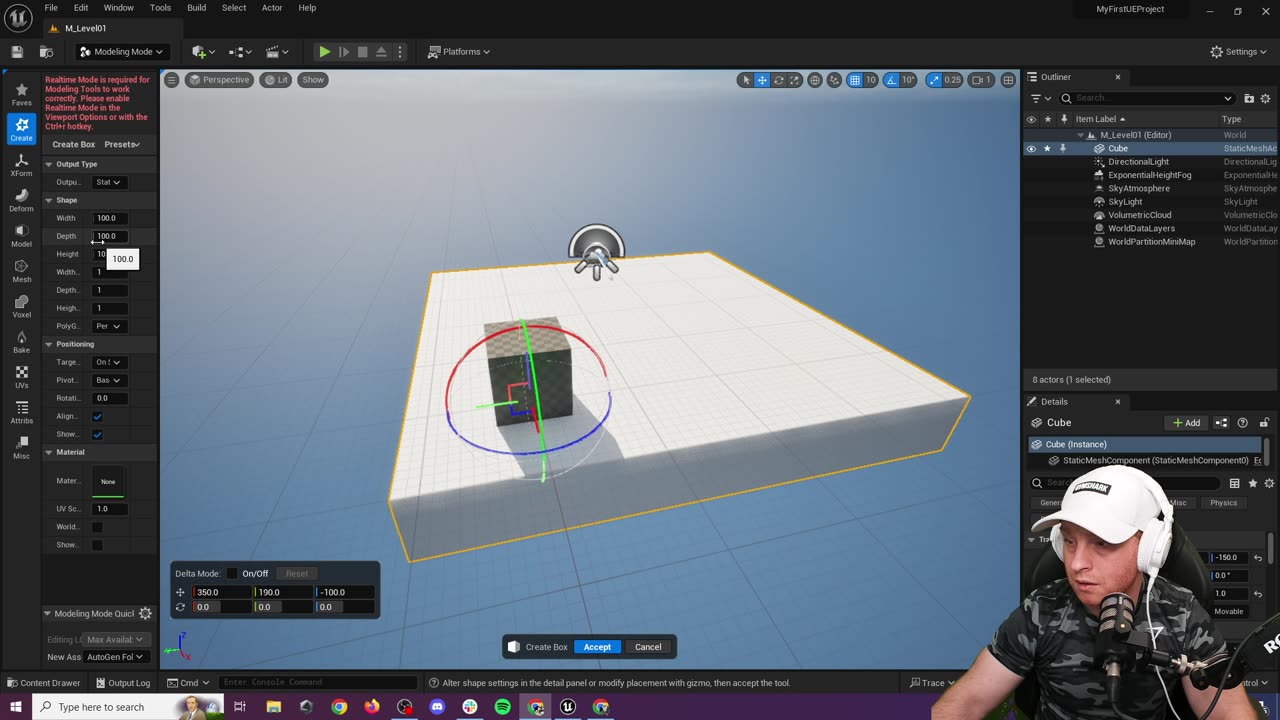Select the UVs tool category
This screenshot has width=1280, height=720.
coord(21,377)
